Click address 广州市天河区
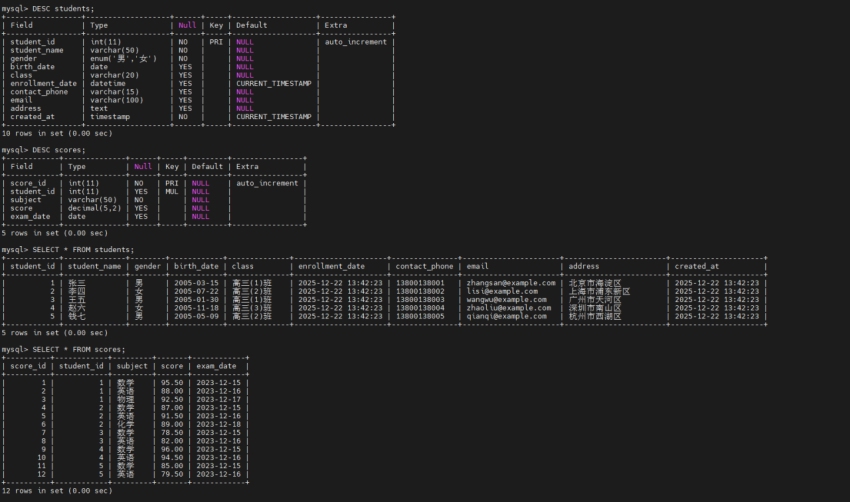This screenshot has width=850, height=502. point(595,300)
